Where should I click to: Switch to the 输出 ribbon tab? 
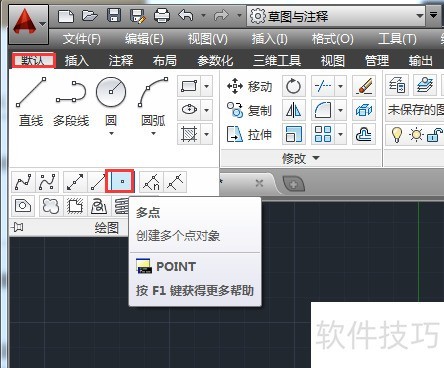pos(421,61)
